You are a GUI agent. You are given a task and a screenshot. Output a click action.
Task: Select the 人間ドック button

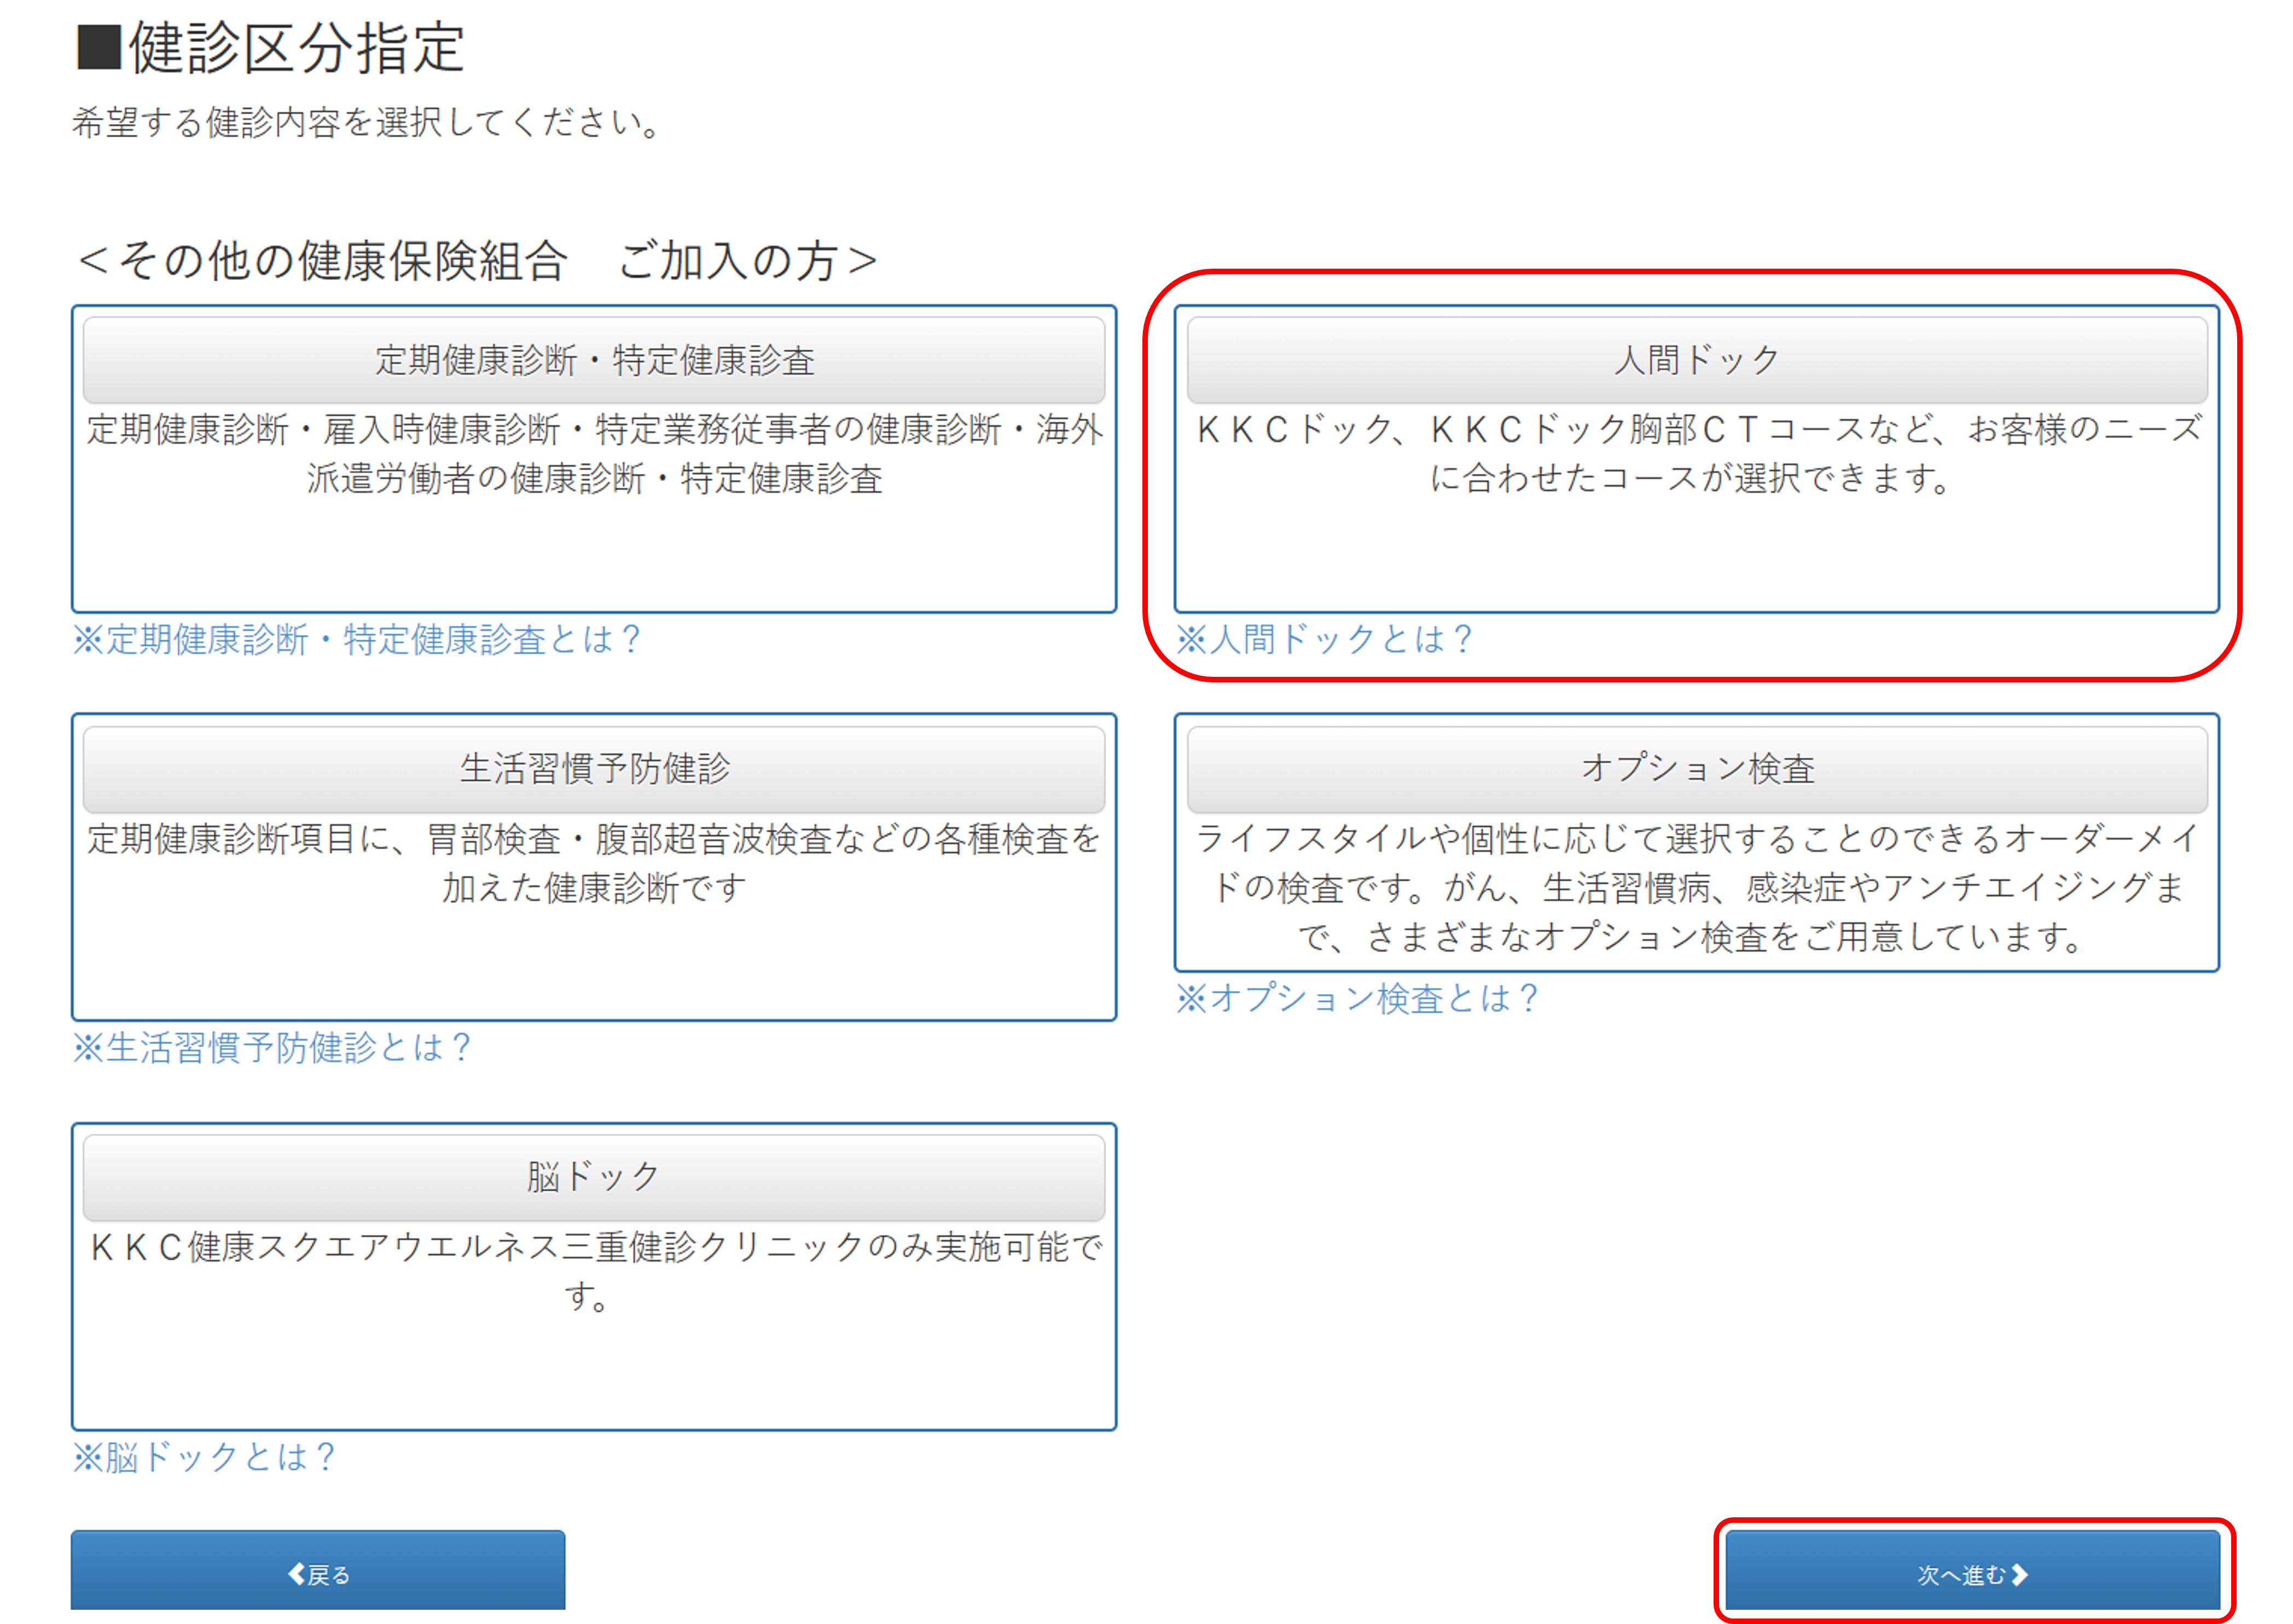(1696, 360)
